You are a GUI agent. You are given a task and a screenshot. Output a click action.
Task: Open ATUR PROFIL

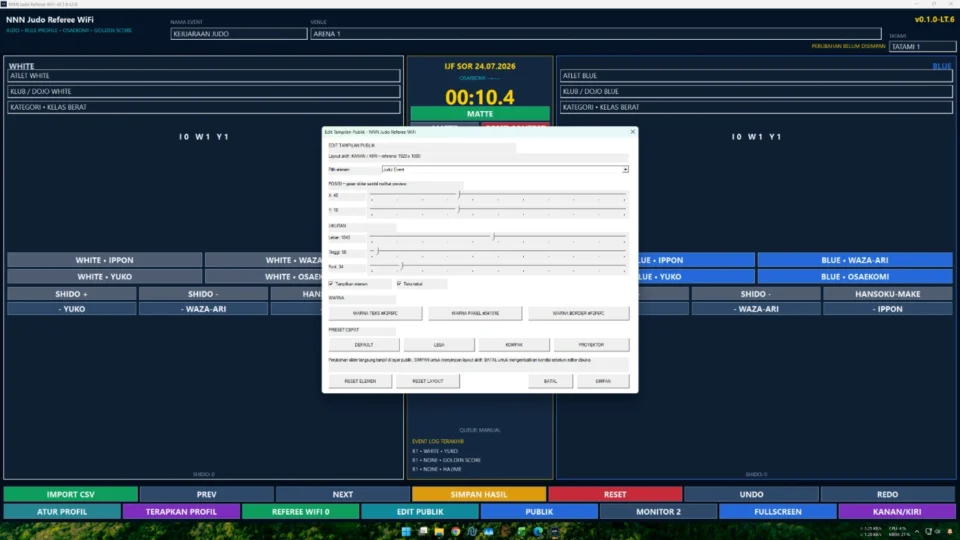click(x=62, y=511)
